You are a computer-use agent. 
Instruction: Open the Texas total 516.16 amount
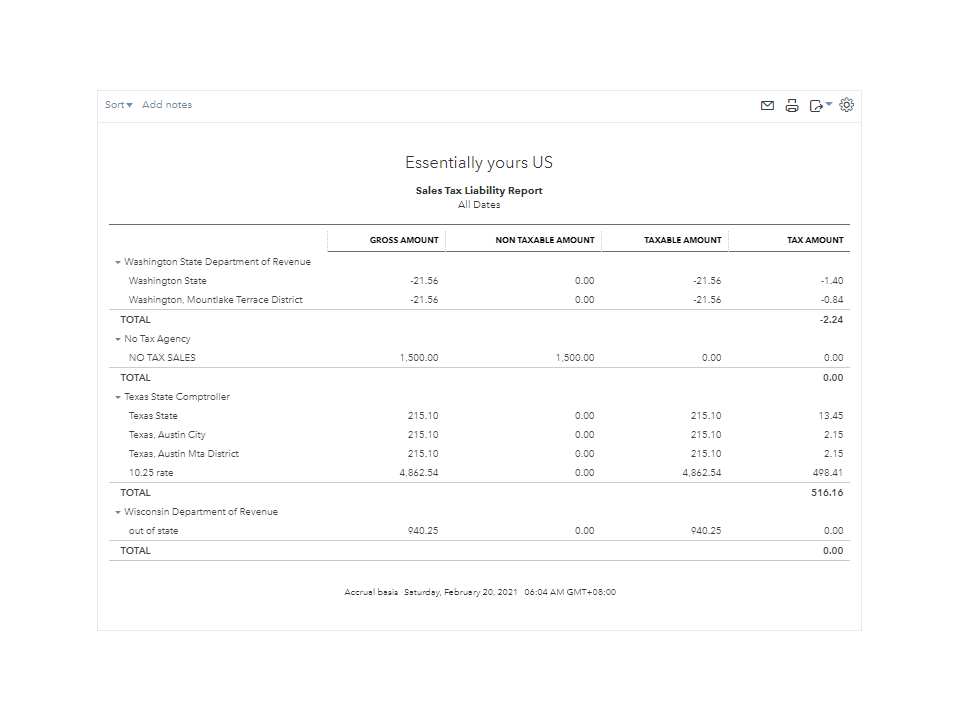point(827,493)
